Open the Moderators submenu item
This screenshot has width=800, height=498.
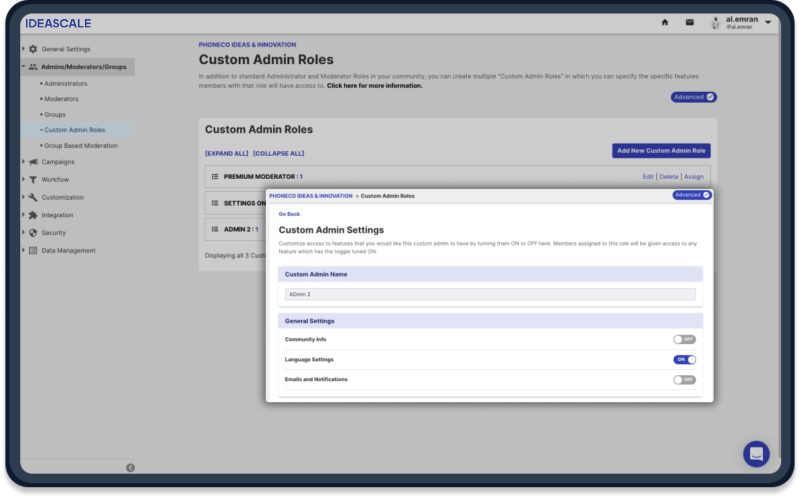61,99
